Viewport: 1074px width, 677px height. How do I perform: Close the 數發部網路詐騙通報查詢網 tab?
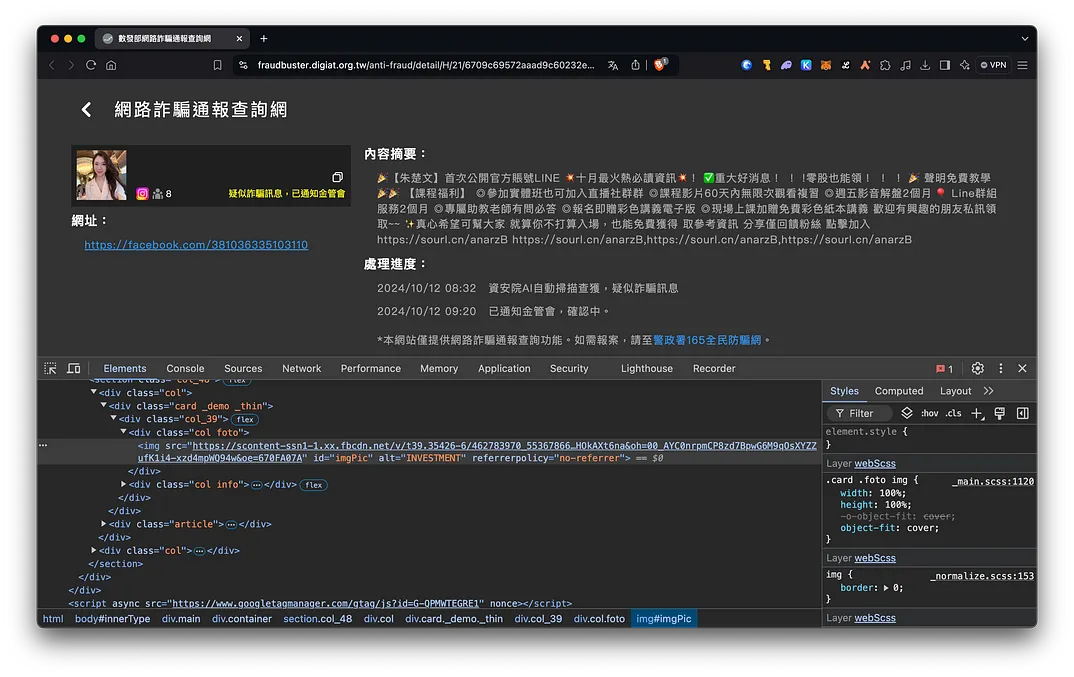click(239, 38)
